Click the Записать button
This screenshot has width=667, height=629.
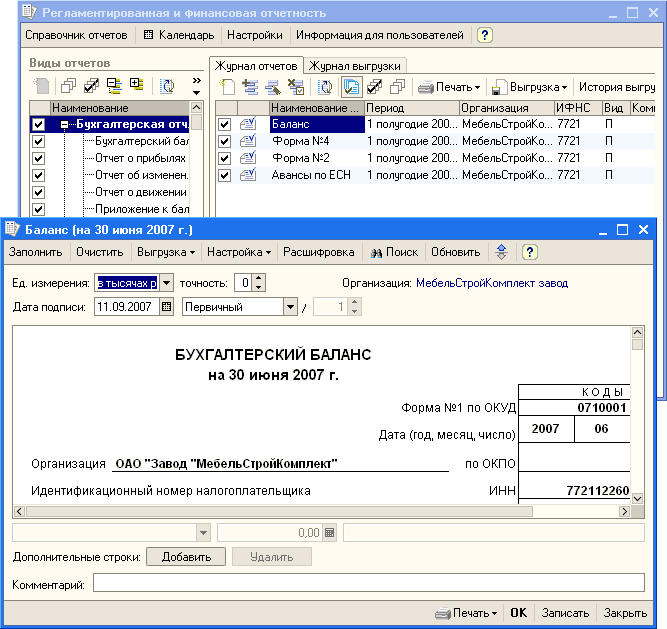(x=565, y=613)
